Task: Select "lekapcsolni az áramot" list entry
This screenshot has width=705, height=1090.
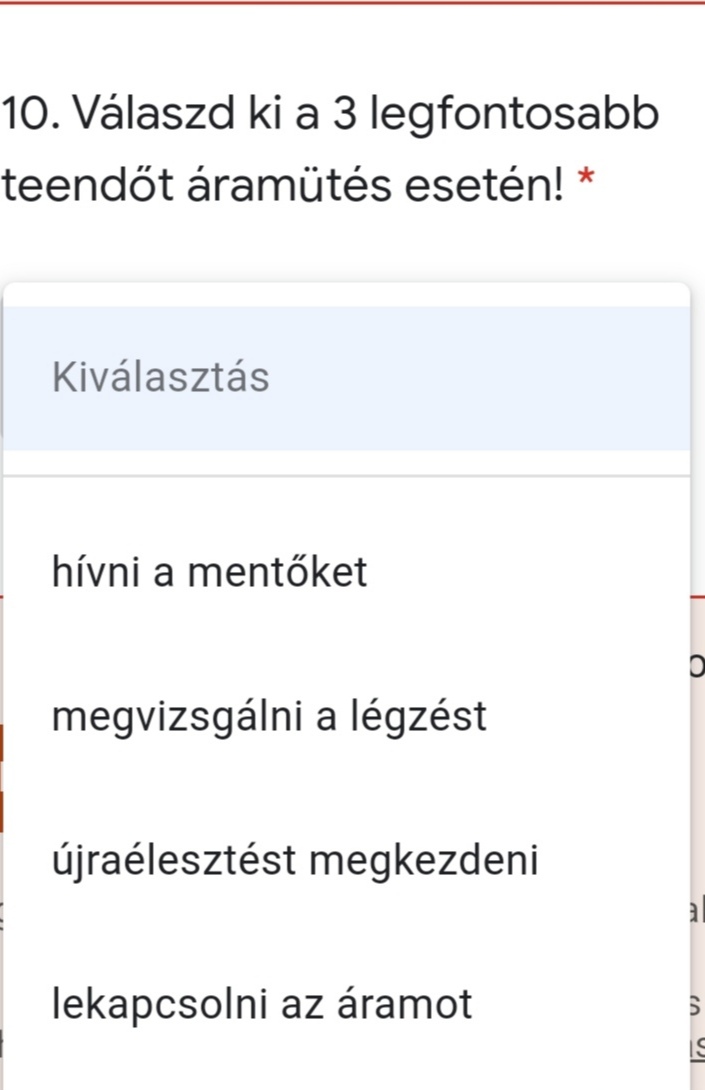Action: 262,1004
